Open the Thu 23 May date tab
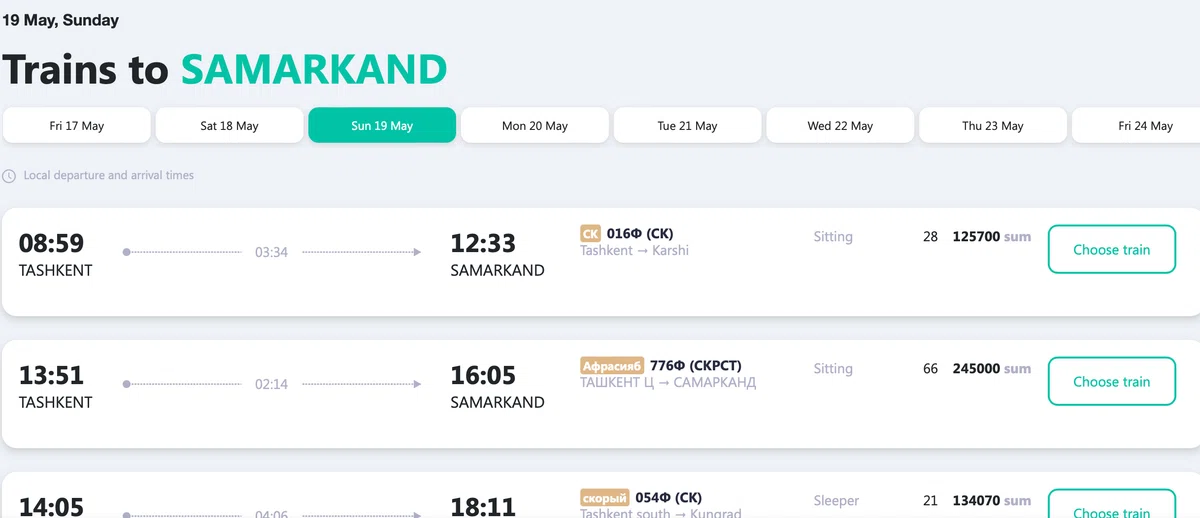The image size is (1200, 518). [x=993, y=126]
